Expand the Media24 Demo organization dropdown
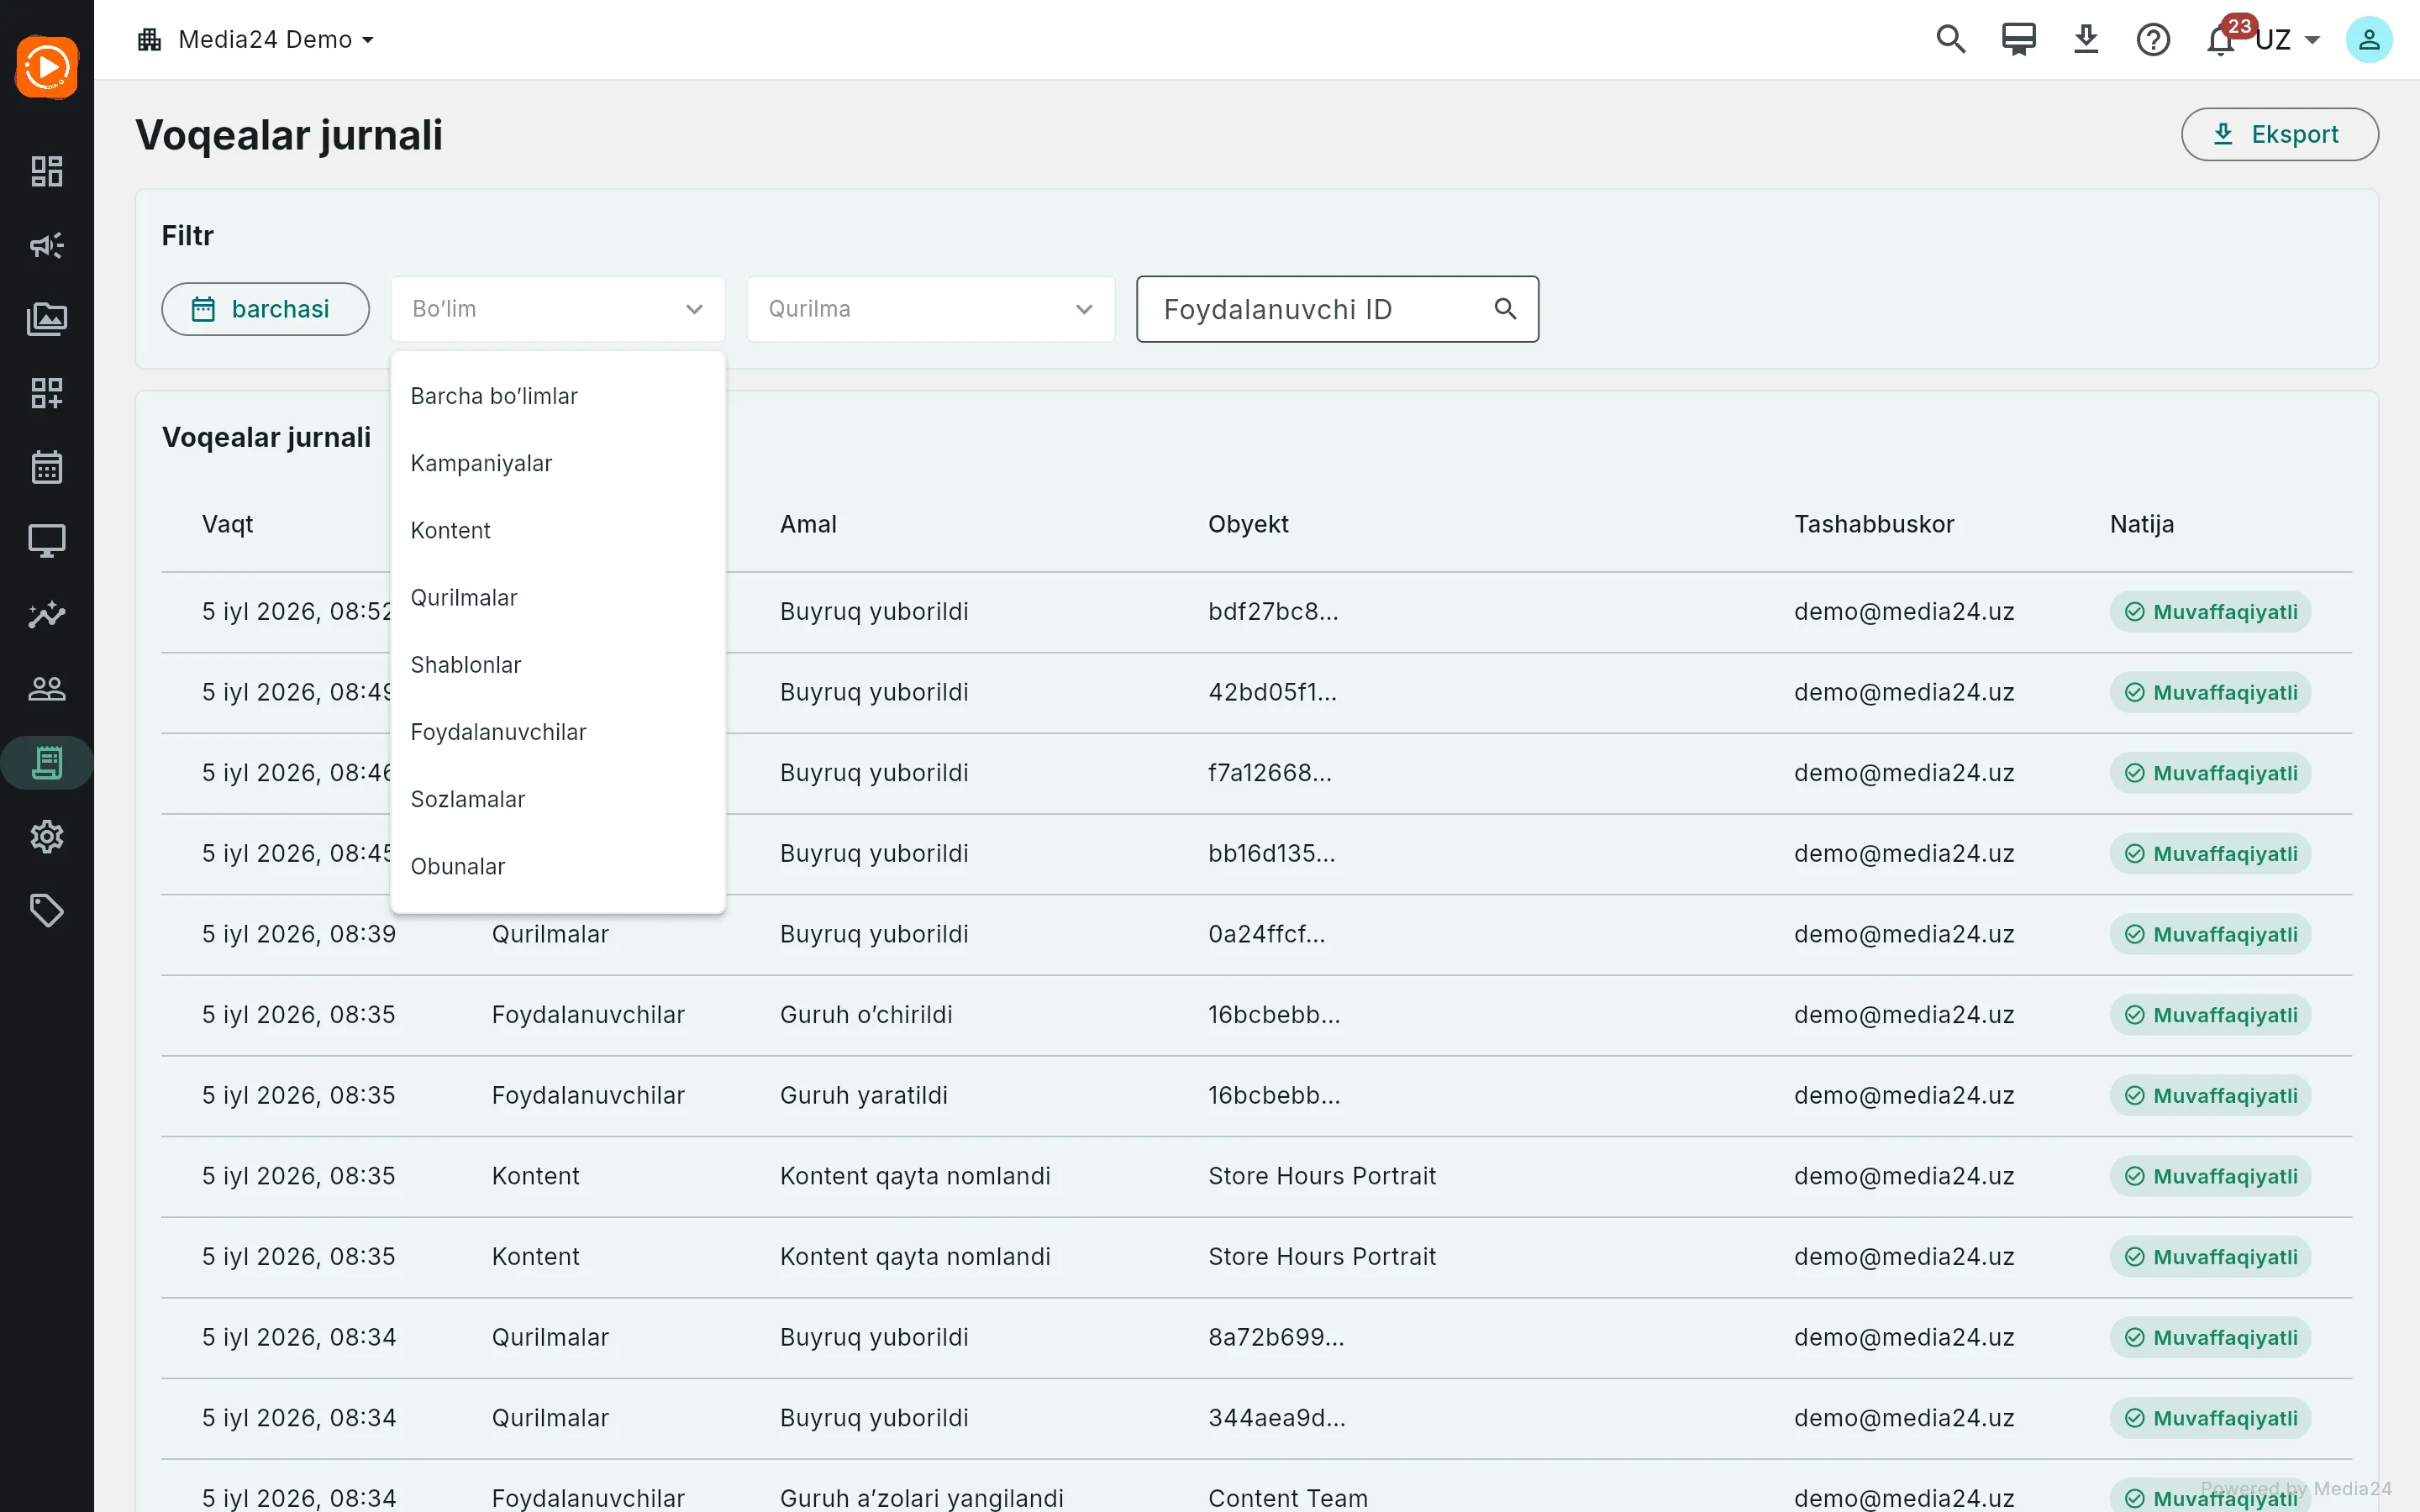Image resolution: width=2420 pixels, height=1512 pixels. (256, 39)
